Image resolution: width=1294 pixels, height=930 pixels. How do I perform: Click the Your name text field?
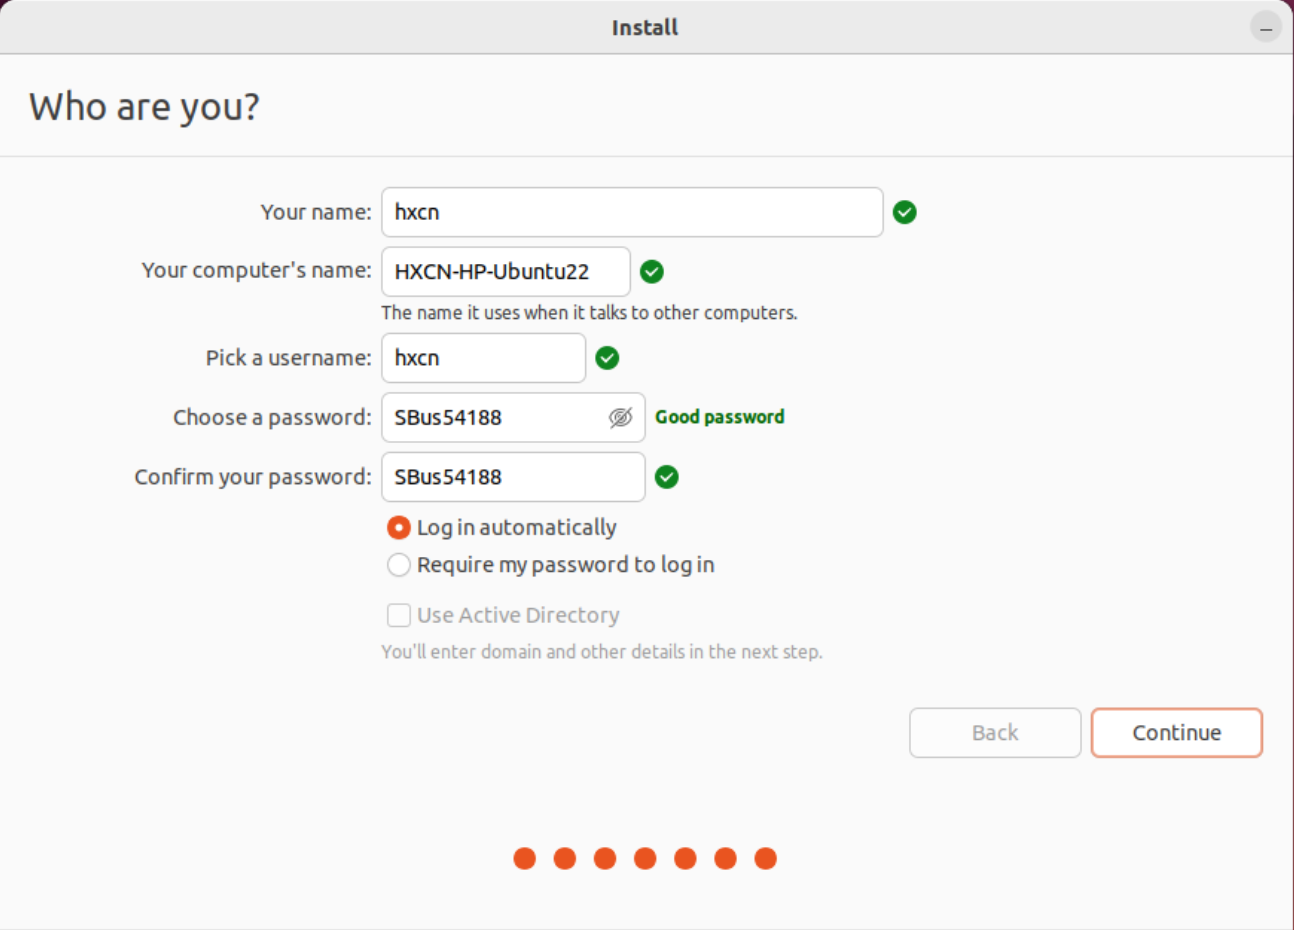(632, 212)
